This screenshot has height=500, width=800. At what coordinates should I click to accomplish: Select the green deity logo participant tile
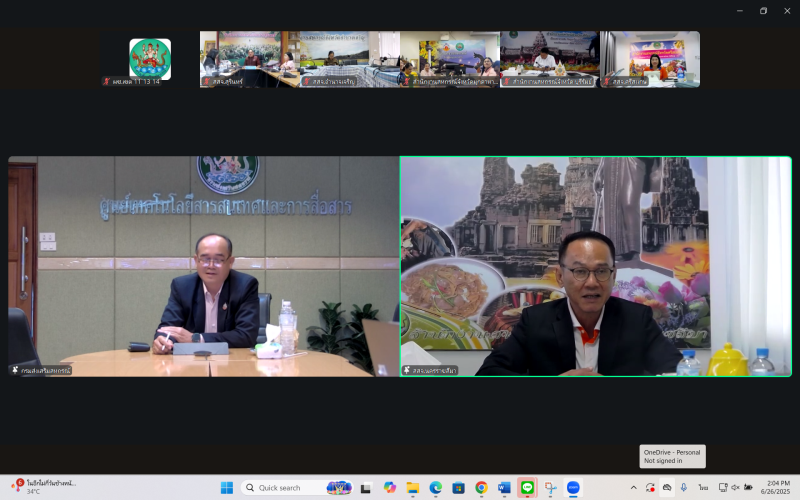tap(150, 59)
